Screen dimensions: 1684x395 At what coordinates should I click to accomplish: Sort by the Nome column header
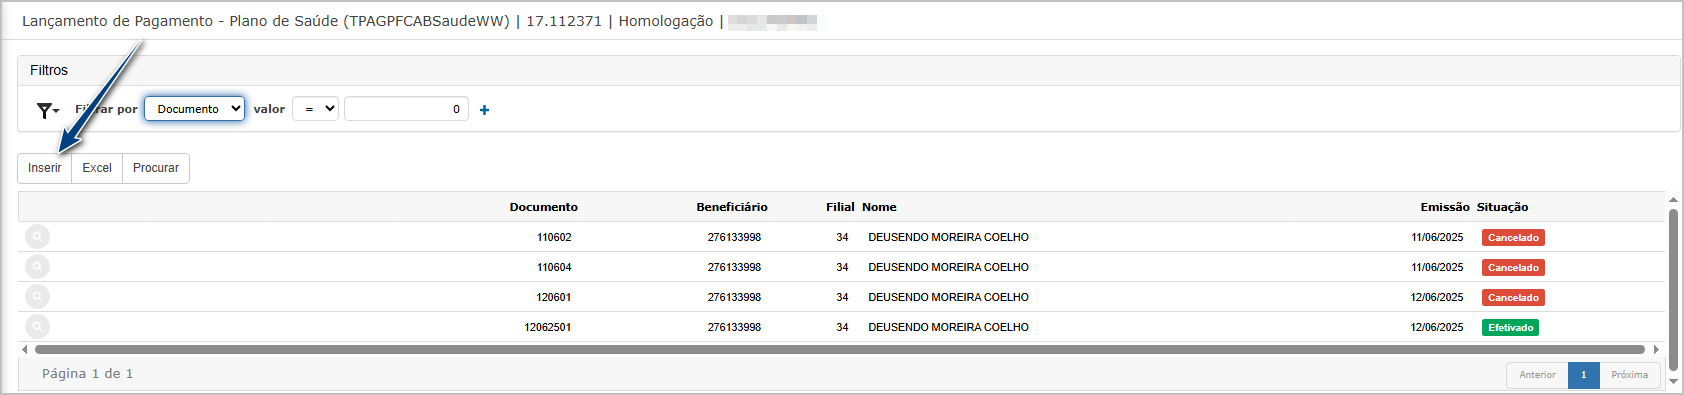[879, 207]
